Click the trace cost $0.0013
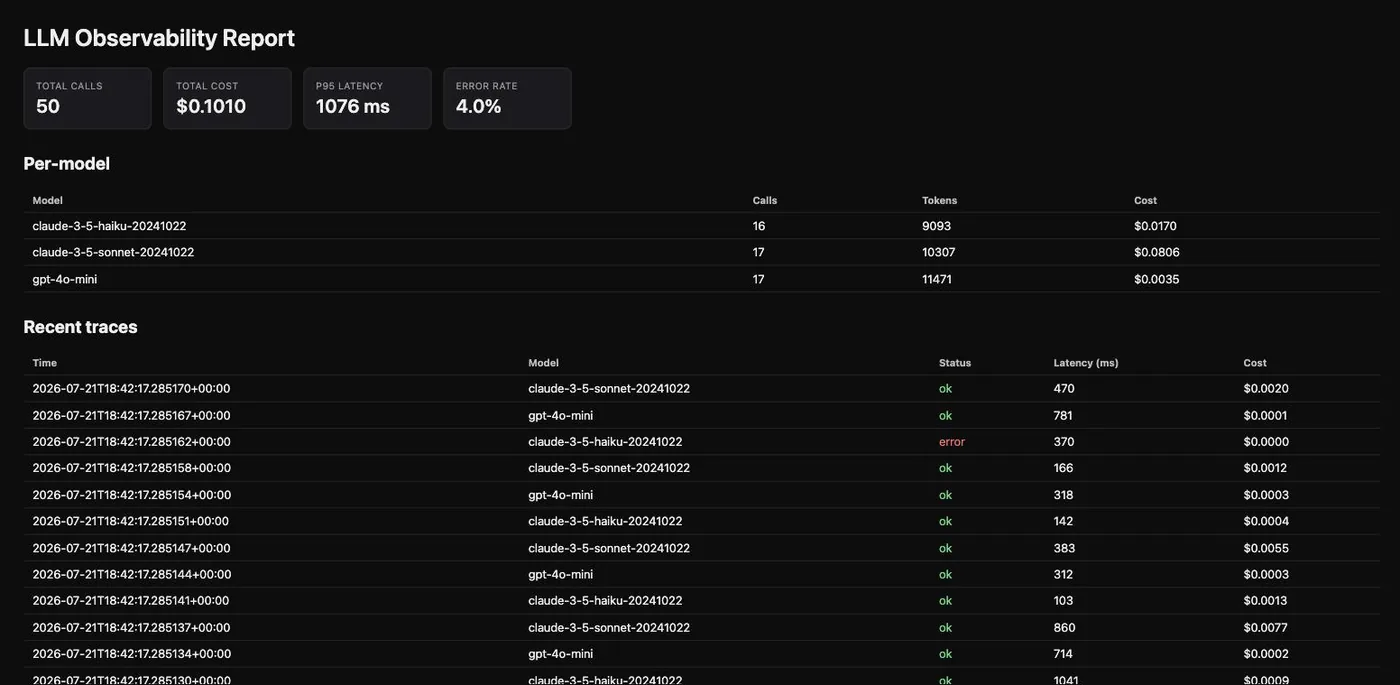 point(1266,601)
